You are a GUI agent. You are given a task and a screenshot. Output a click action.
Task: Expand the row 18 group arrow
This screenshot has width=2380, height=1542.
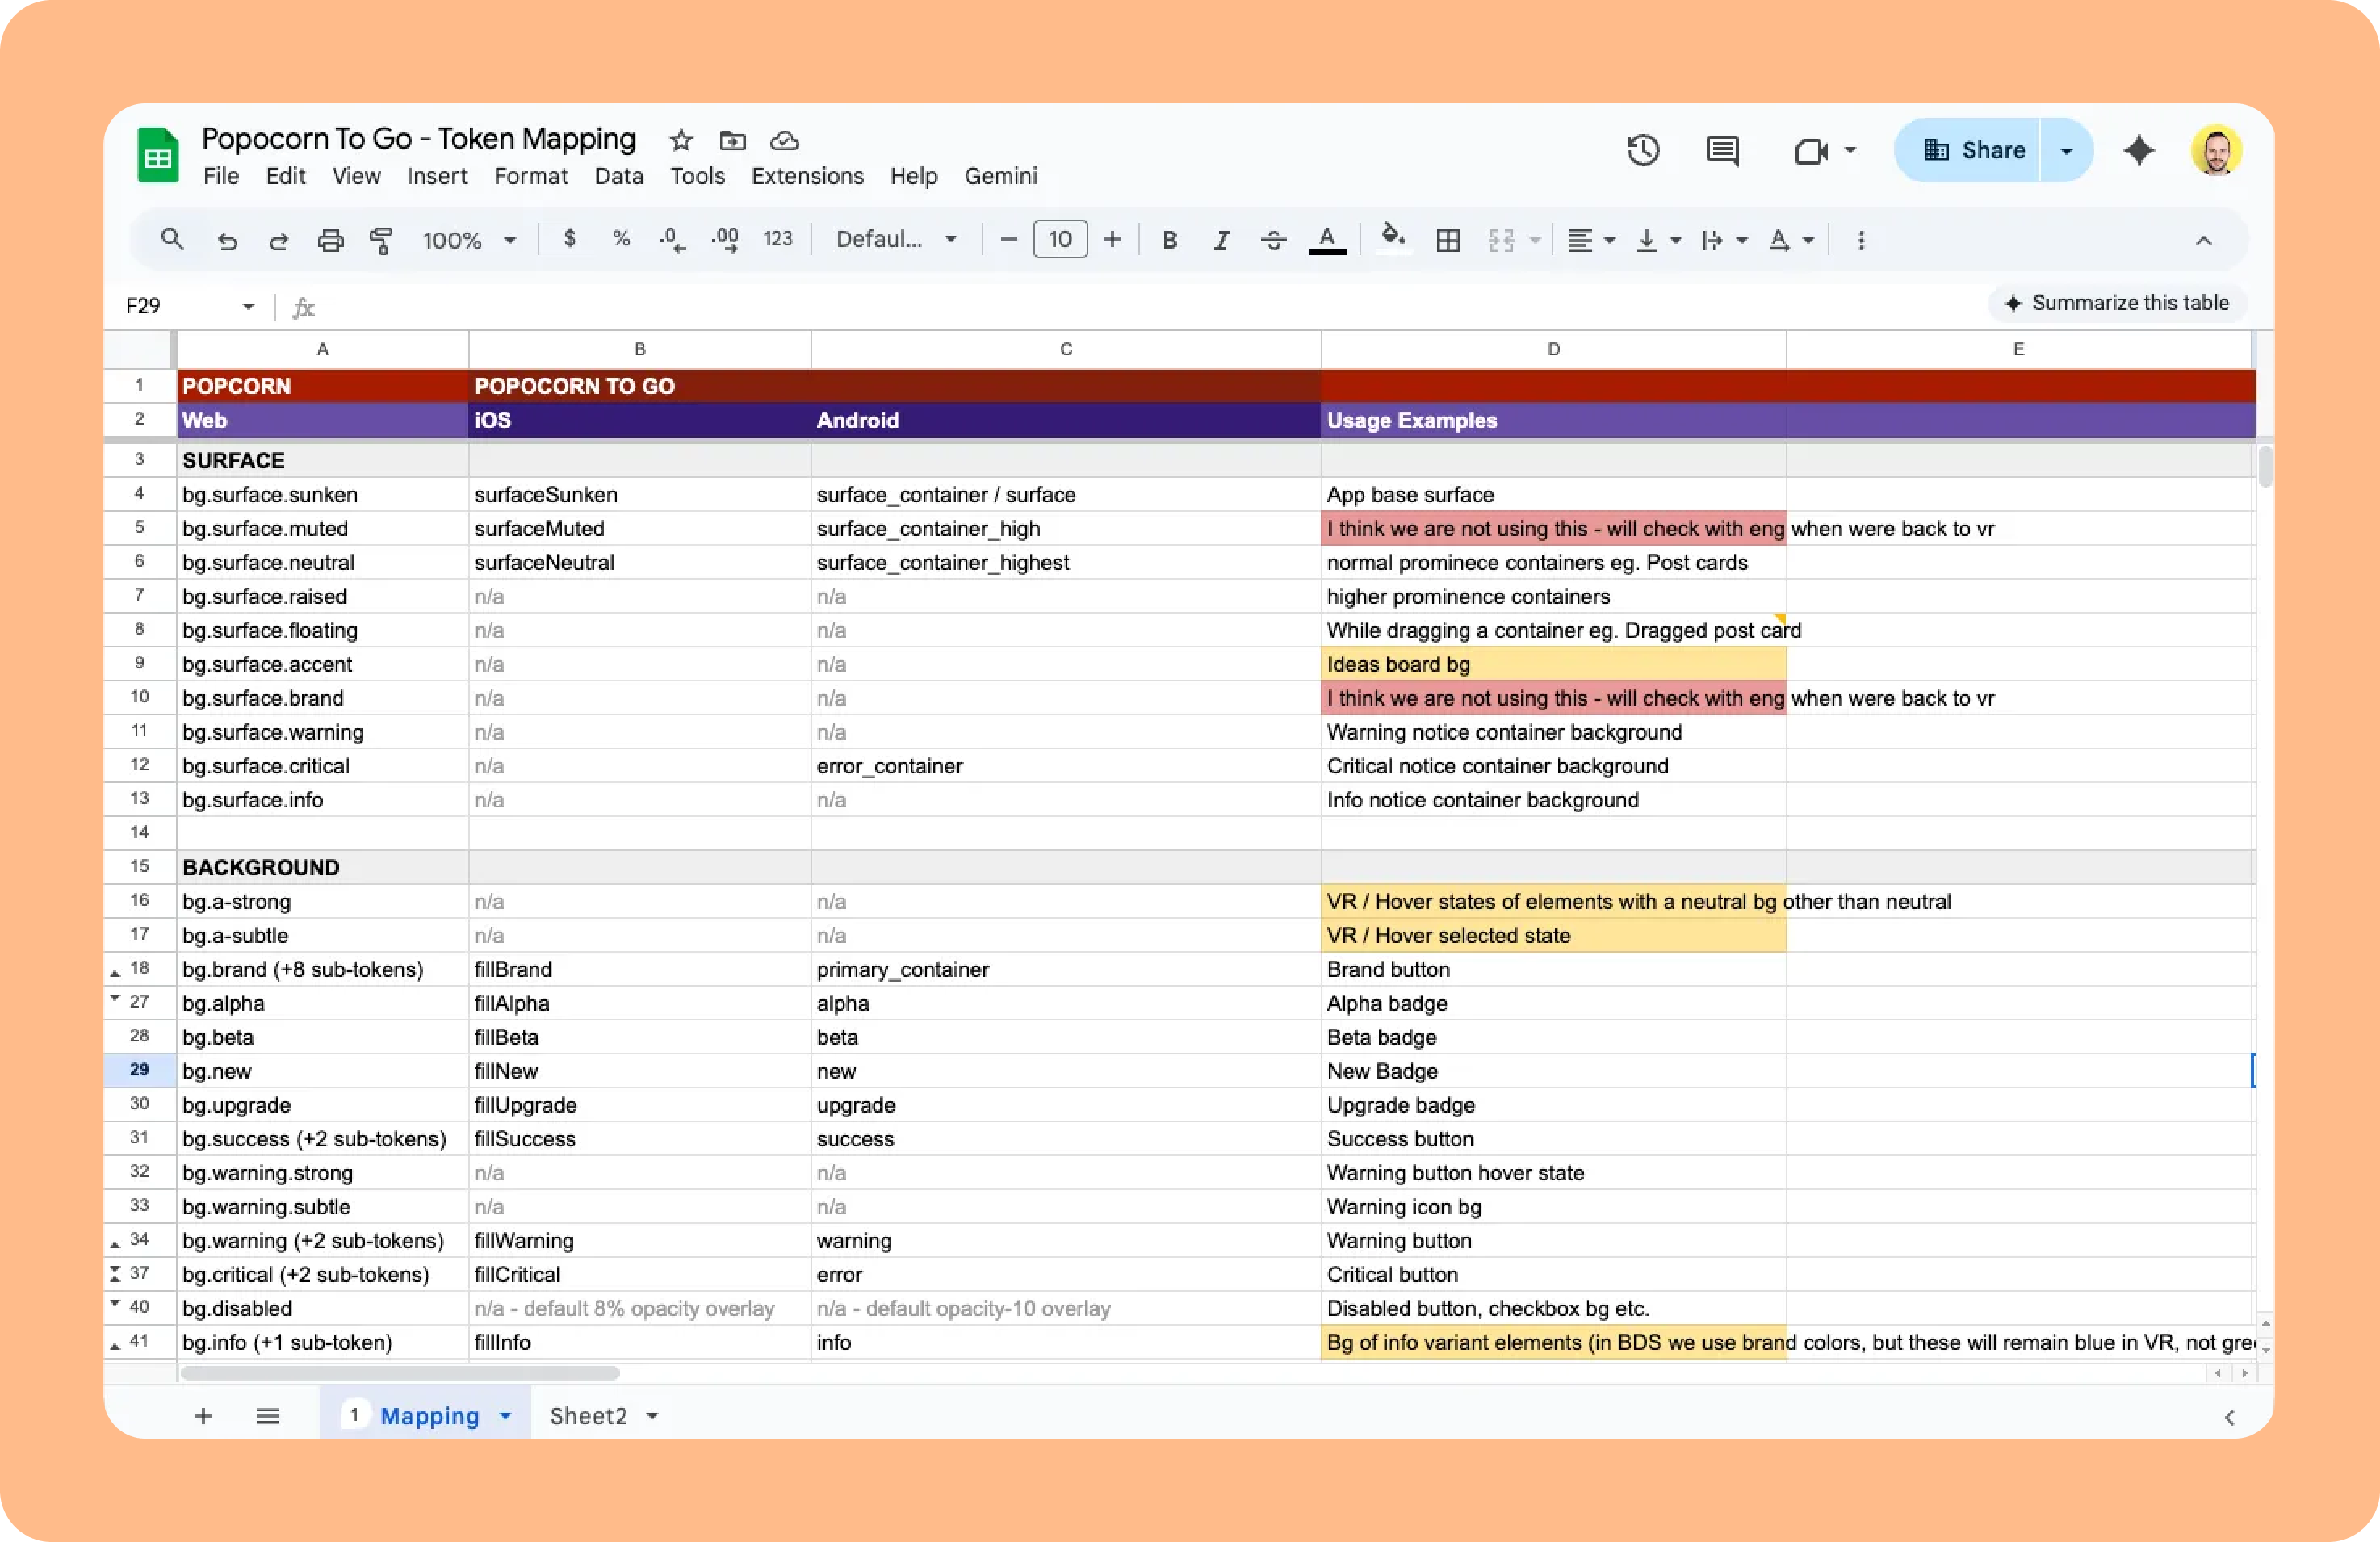[x=115, y=972]
